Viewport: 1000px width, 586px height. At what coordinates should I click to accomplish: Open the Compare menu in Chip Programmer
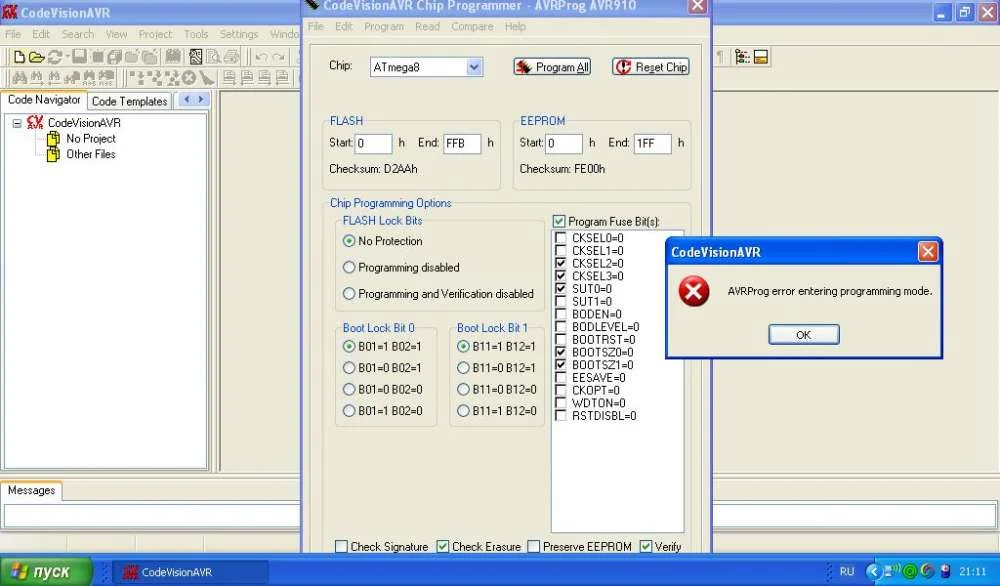[472, 27]
